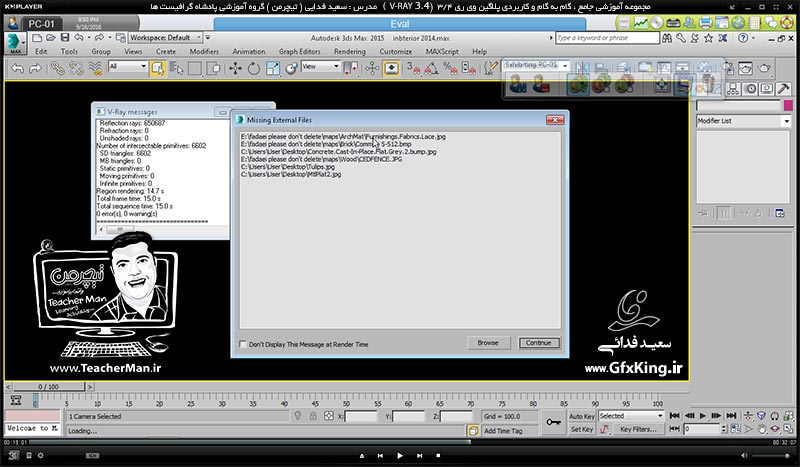Screen dimensions: 800x467
Task: Select the Select and Link chain tool
Action: tap(57, 68)
